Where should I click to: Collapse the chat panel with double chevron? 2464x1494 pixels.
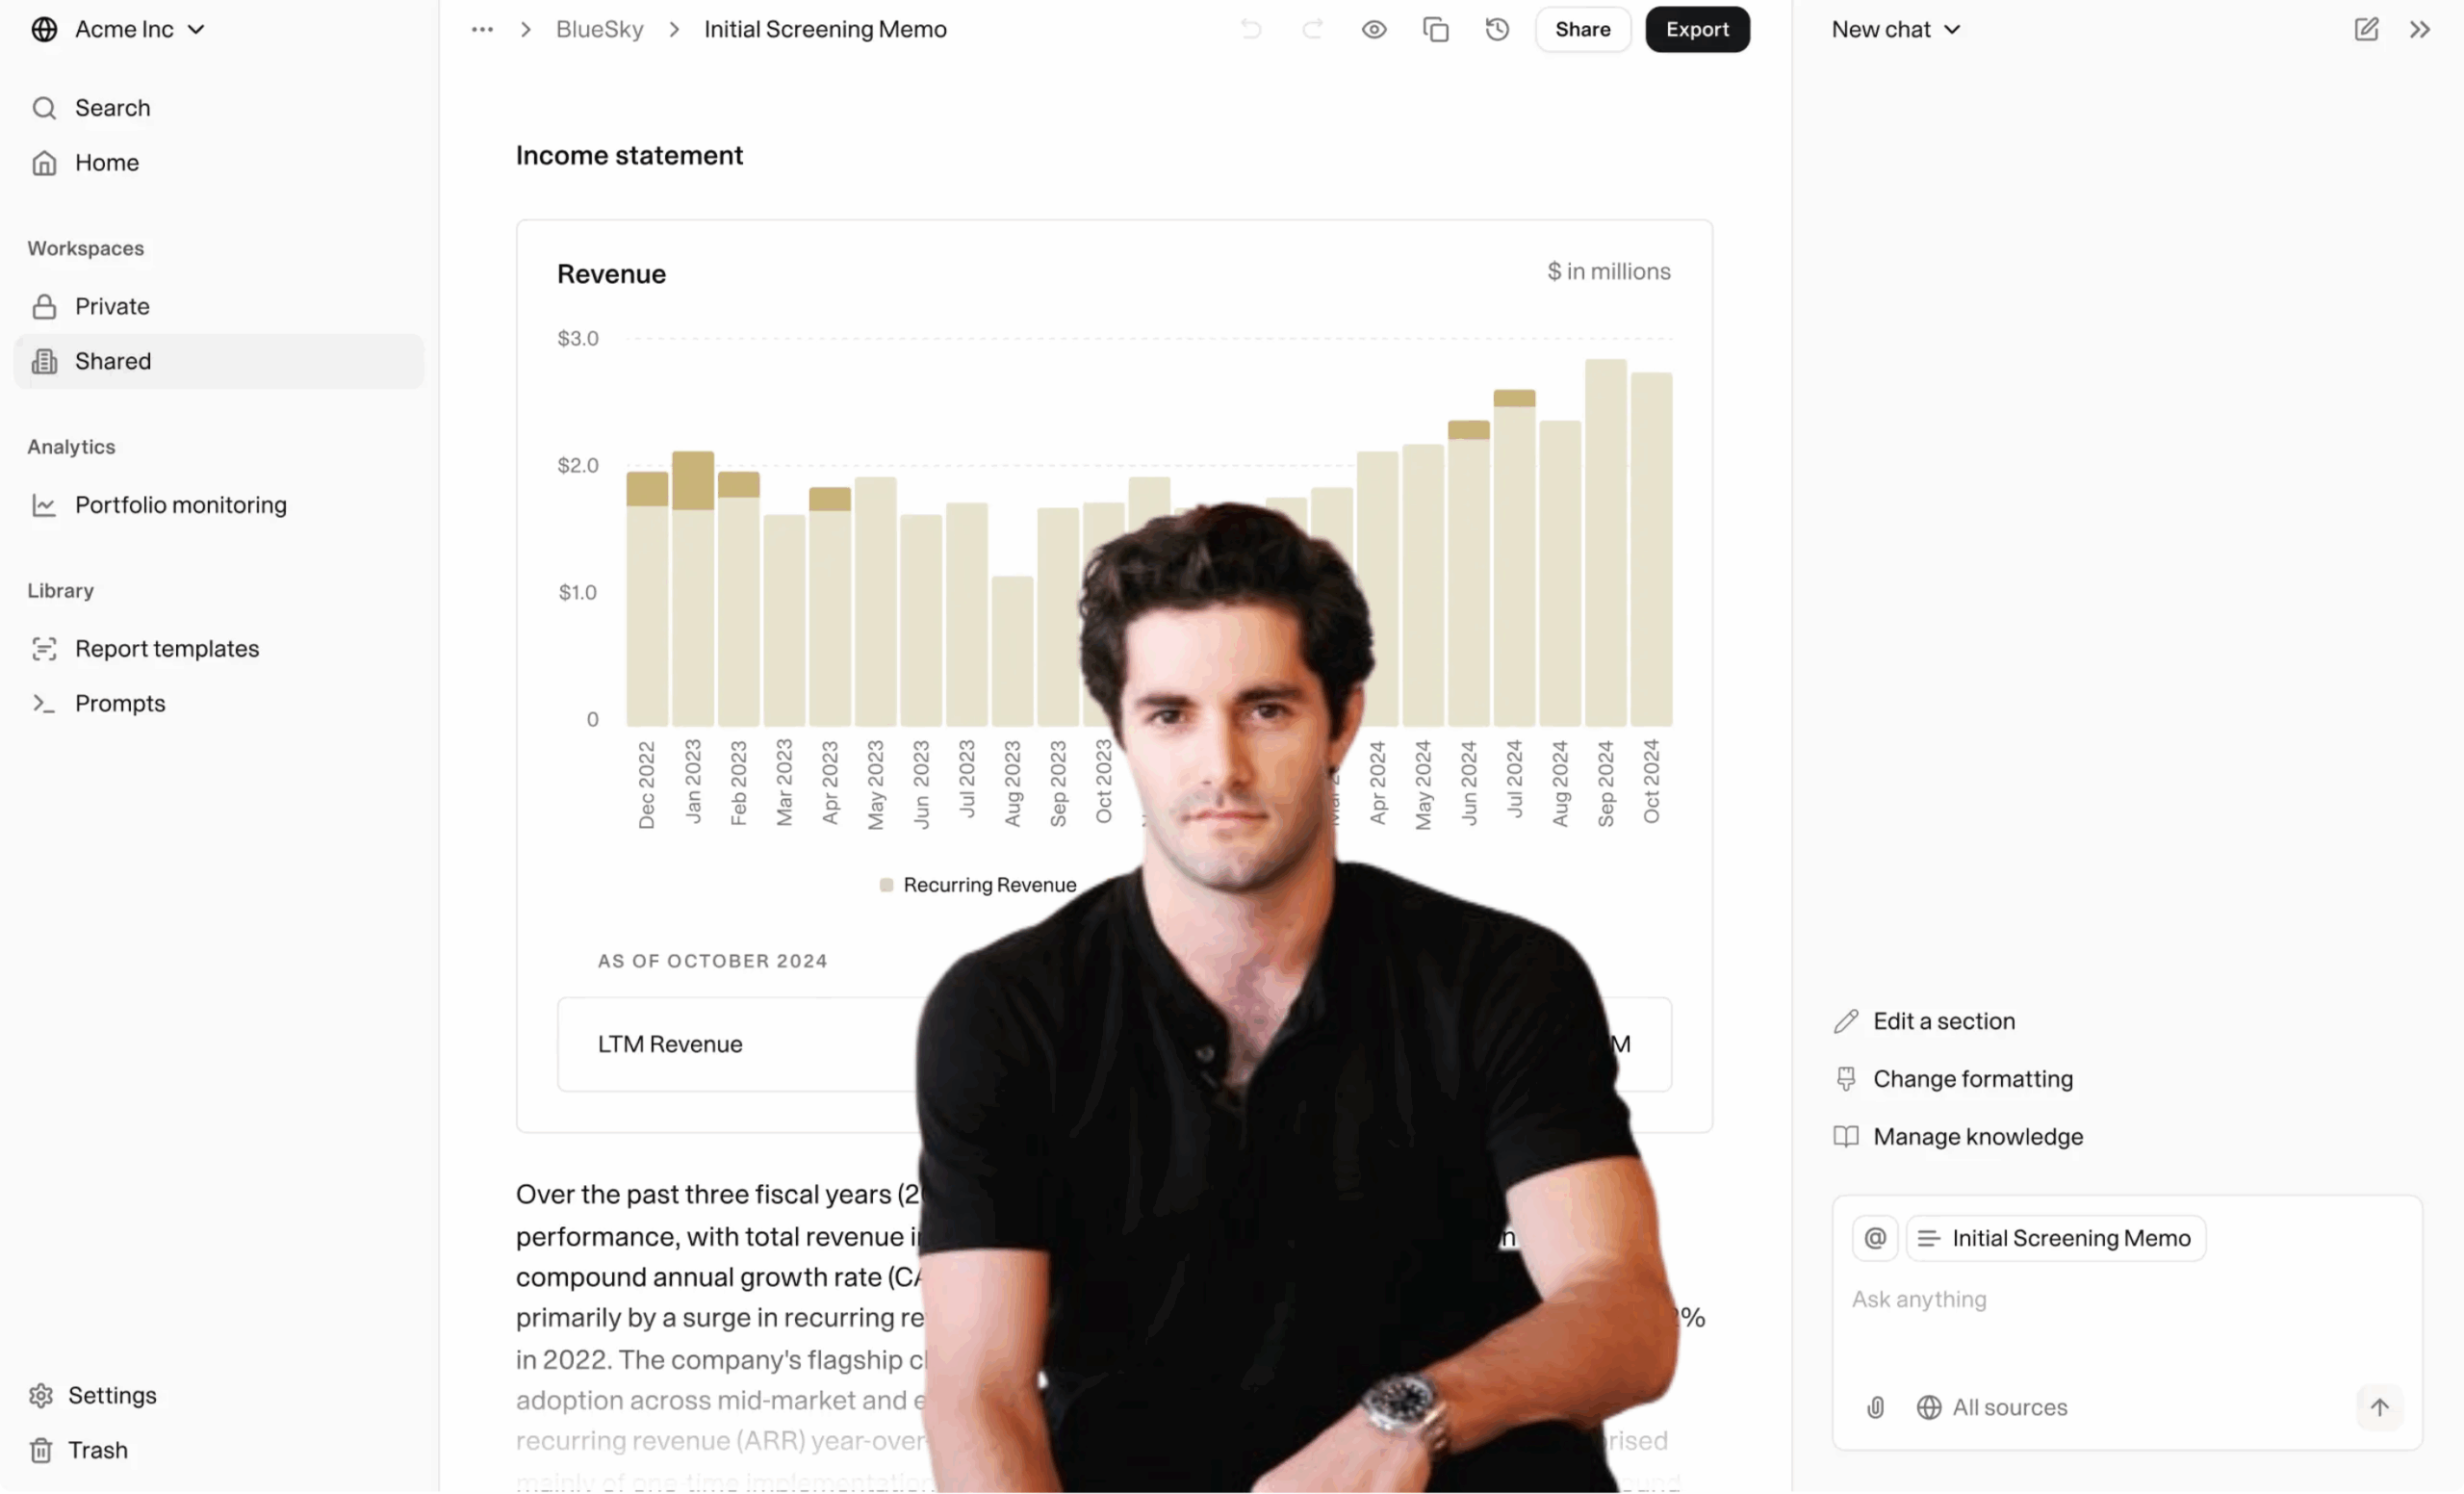[2419, 29]
